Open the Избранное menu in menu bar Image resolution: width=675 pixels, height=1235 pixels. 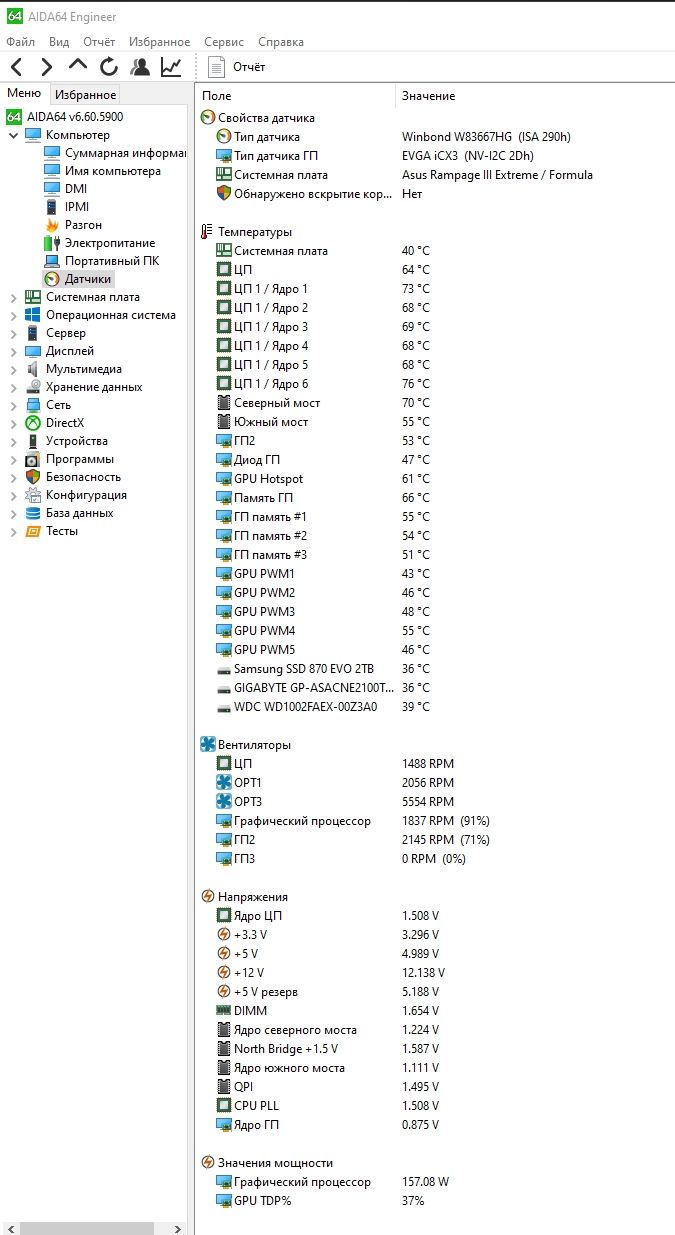pos(159,42)
